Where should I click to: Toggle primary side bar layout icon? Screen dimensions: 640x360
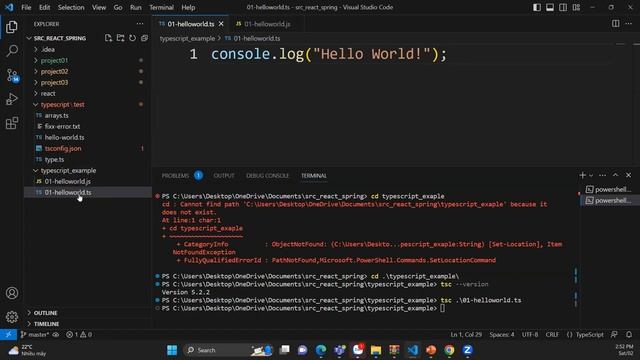click(537, 7)
